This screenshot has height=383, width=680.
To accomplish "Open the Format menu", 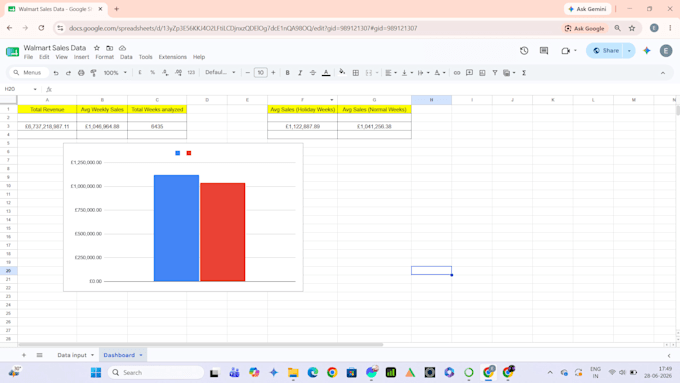I will (105, 57).
